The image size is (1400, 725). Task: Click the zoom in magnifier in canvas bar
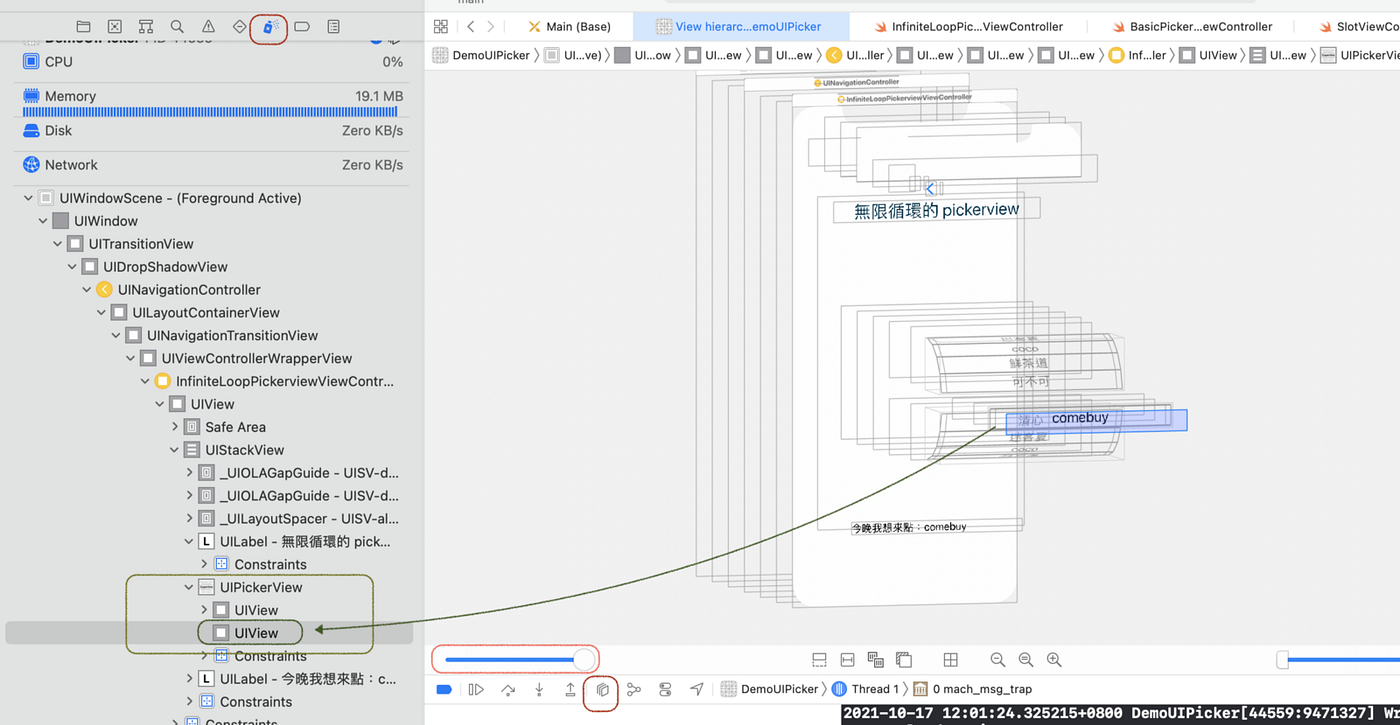pyautogui.click(x=1053, y=660)
